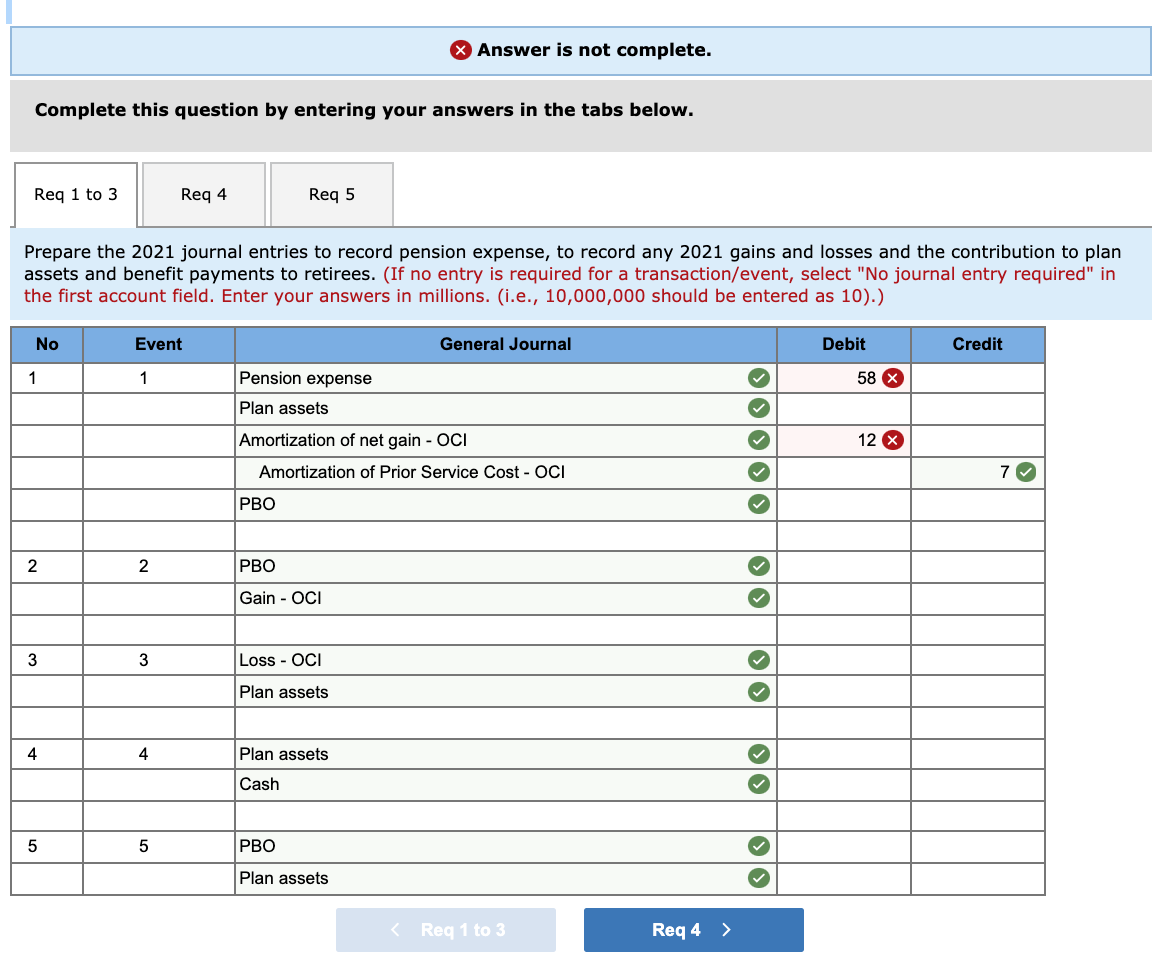Click the green check beside the last Plan assets row
The width and height of the screenshot is (1162, 974).
pos(758,878)
